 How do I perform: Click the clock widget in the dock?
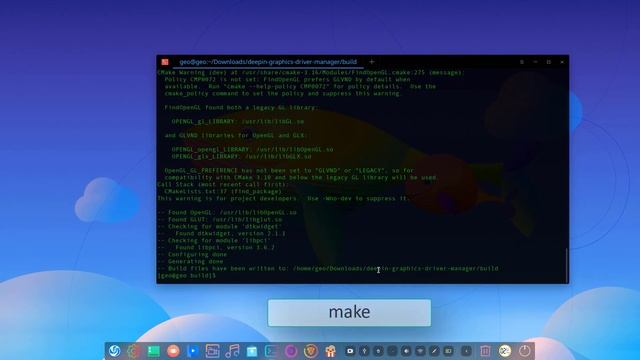(x=505, y=351)
